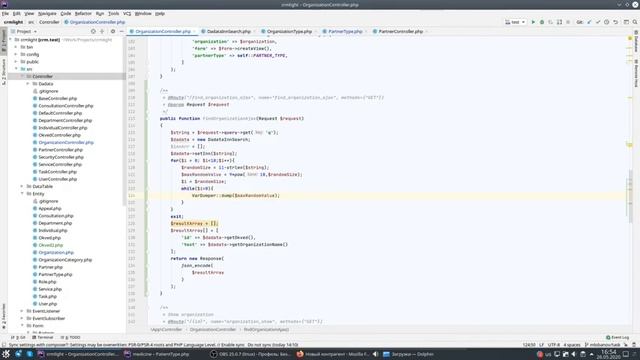Open the File menu
The width and height of the screenshot is (640, 360).
(5, 13)
